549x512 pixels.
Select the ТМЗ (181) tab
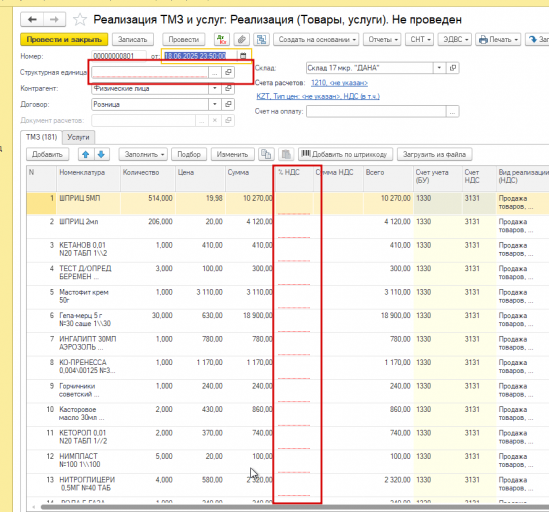pos(41,137)
